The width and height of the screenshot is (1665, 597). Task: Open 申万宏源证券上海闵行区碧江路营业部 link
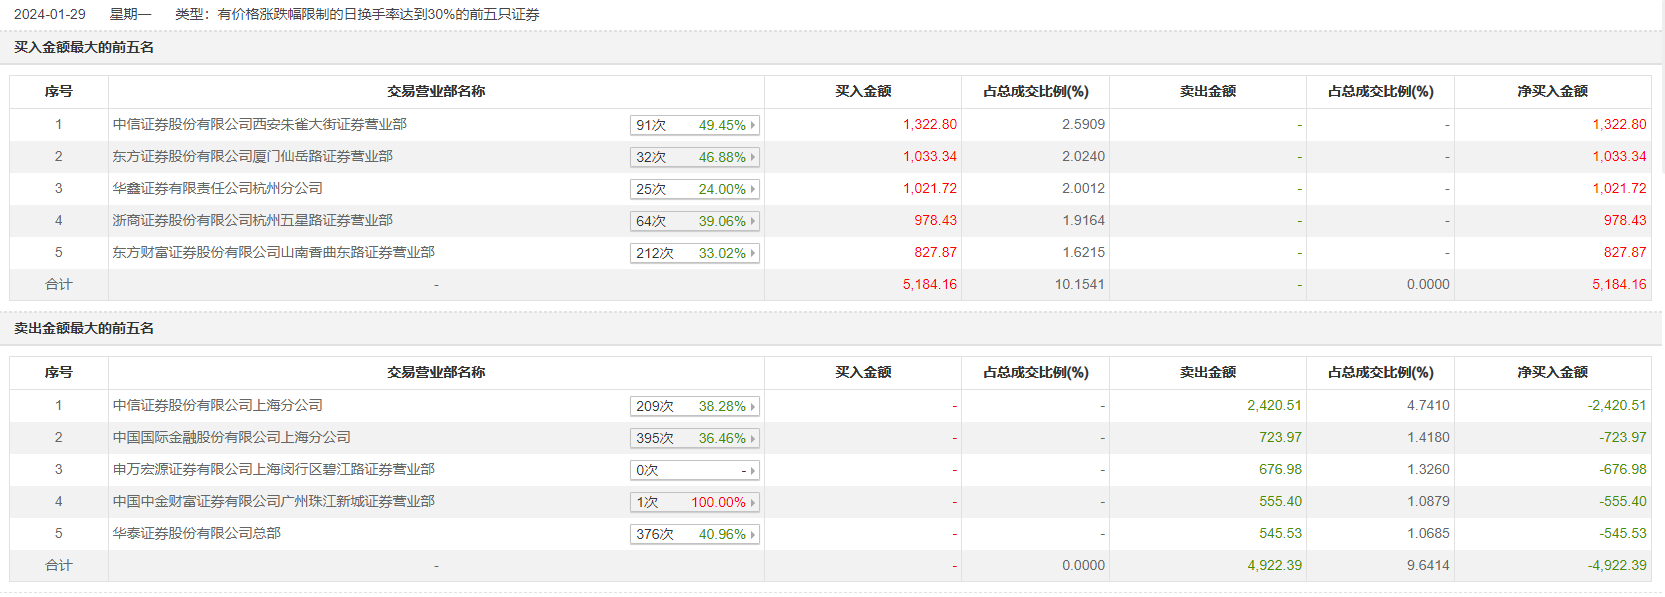tap(273, 469)
